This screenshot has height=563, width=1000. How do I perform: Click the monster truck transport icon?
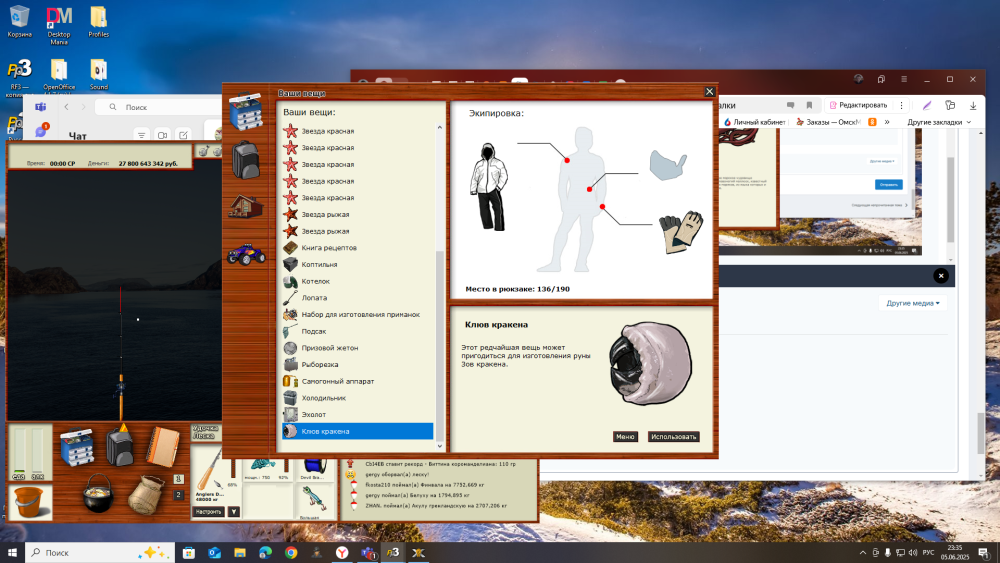click(x=246, y=254)
